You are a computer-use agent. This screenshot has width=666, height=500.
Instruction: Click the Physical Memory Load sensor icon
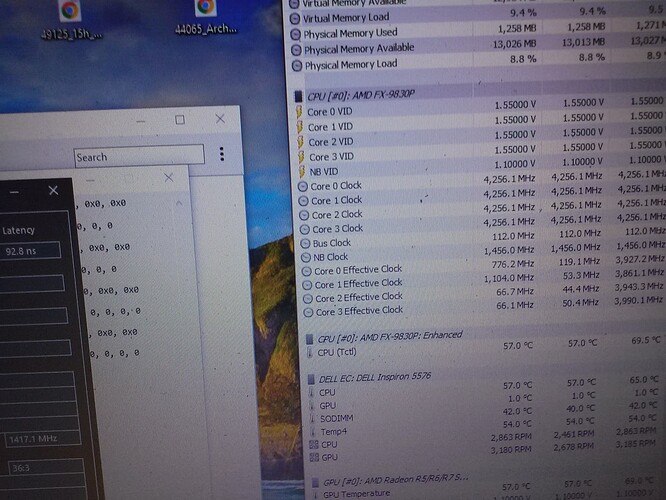[x=297, y=66]
